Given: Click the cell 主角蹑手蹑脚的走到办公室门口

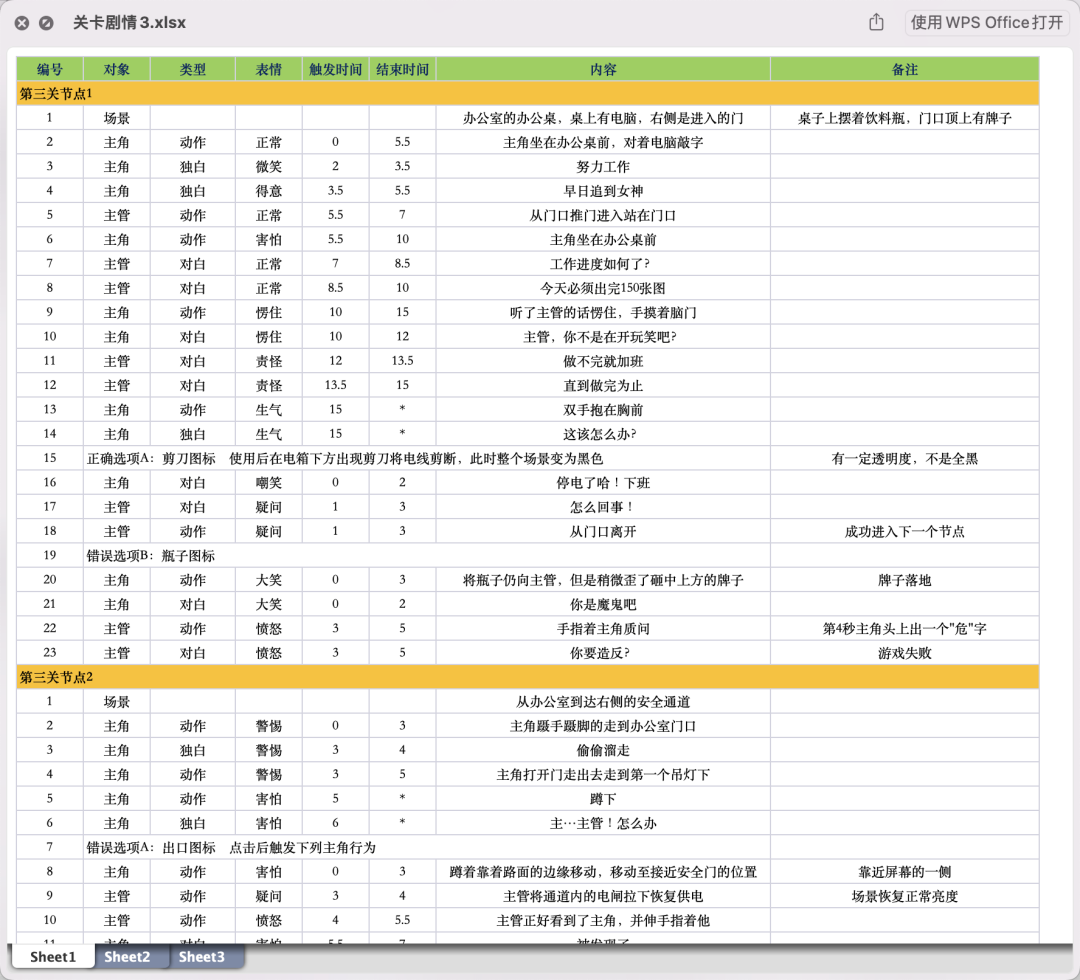Looking at the screenshot, I should click(603, 726).
